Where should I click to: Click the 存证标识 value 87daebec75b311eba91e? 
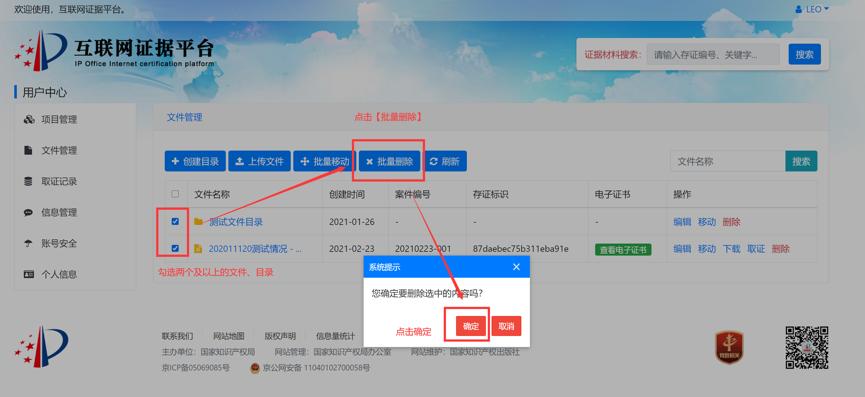[x=521, y=249]
